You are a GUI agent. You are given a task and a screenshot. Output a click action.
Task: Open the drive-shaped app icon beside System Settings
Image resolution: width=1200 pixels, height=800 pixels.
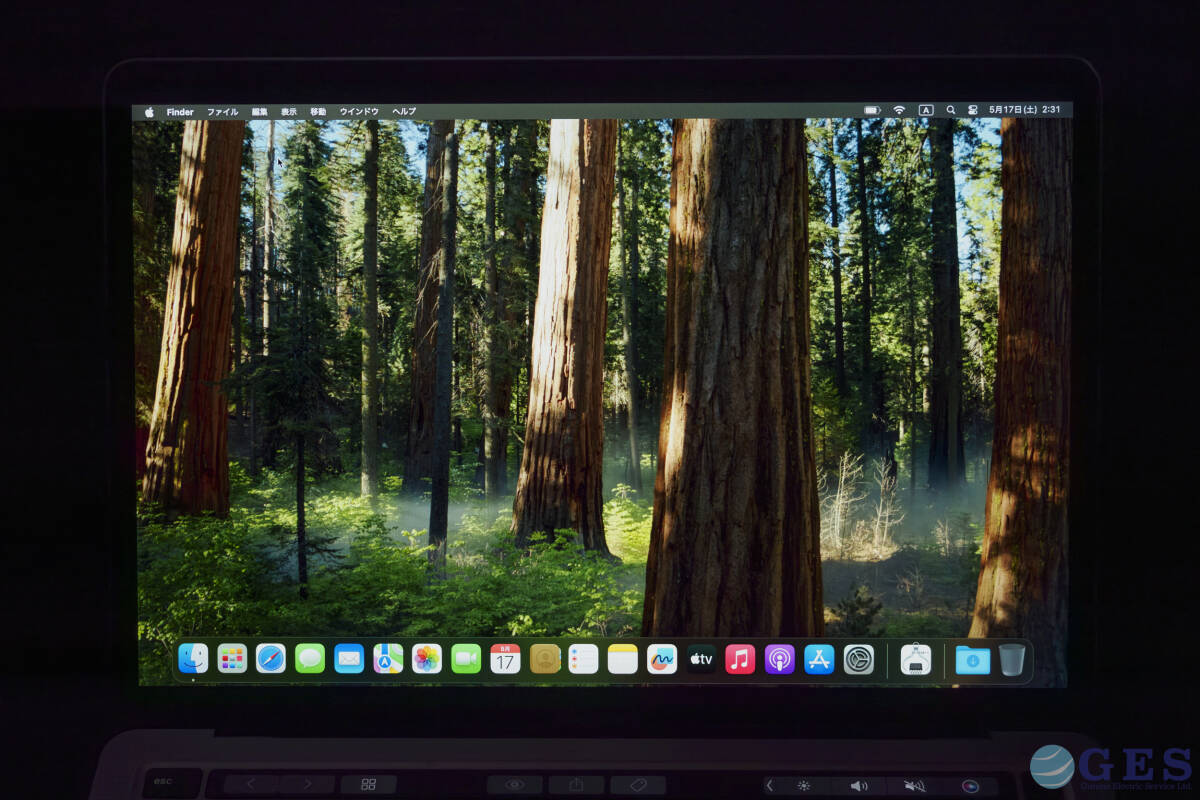[916, 658]
